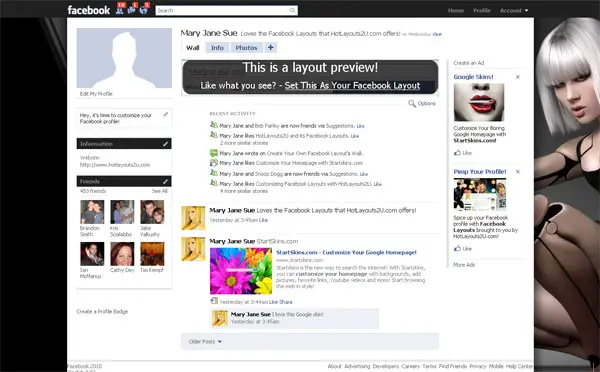
Task: Open the Account dropdown menu
Action: point(514,11)
